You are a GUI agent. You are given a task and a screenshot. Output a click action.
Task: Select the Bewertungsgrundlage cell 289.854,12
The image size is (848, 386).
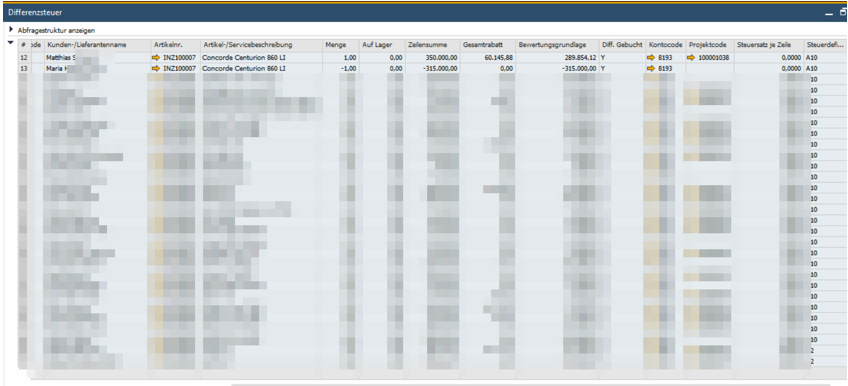pyautogui.click(x=557, y=57)
